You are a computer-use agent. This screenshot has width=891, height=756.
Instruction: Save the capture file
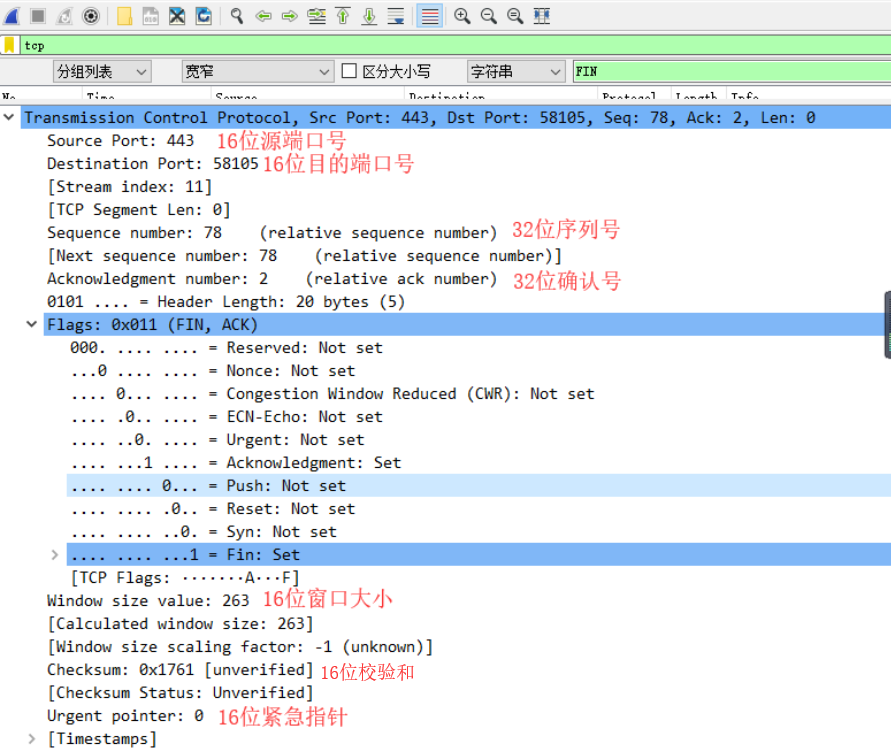coord(151,16)
